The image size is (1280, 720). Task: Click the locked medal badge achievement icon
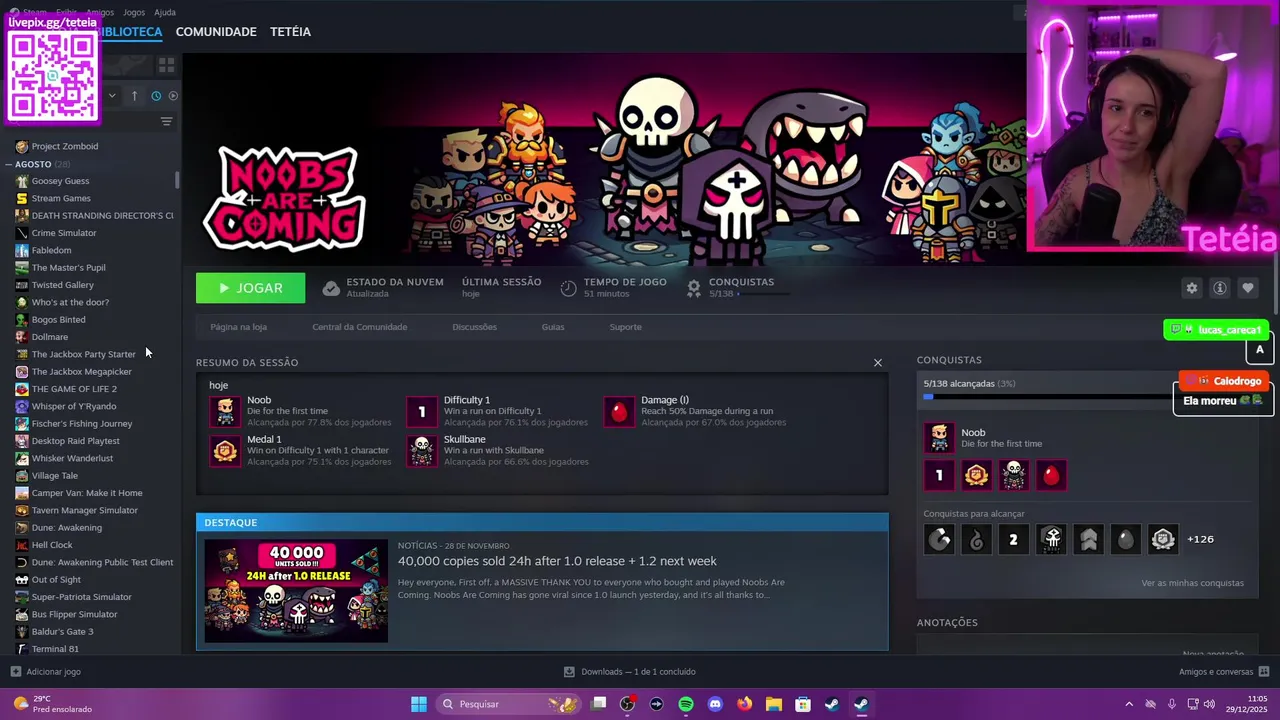(1163, 540)
